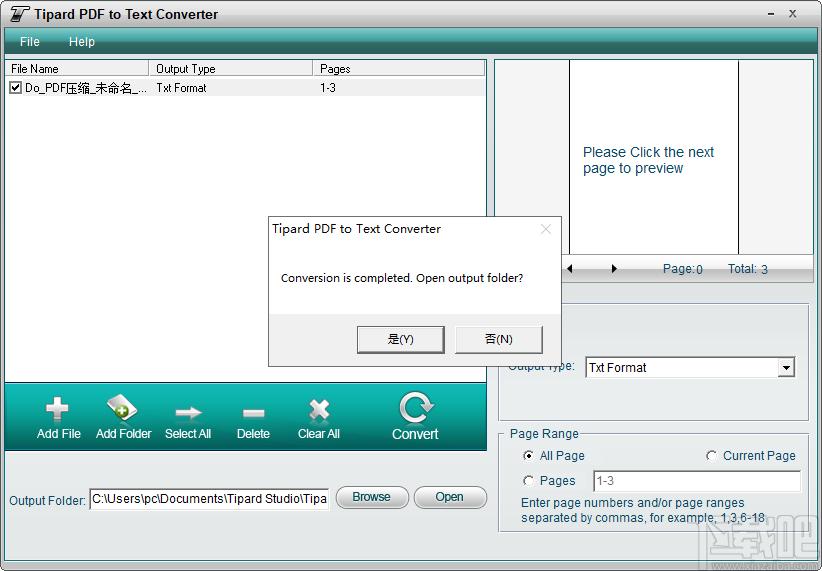This screenshot has height=571, width=822.
Task: Click the Delete minus icon
Action: pyautogui.click(x=254, y=413)
